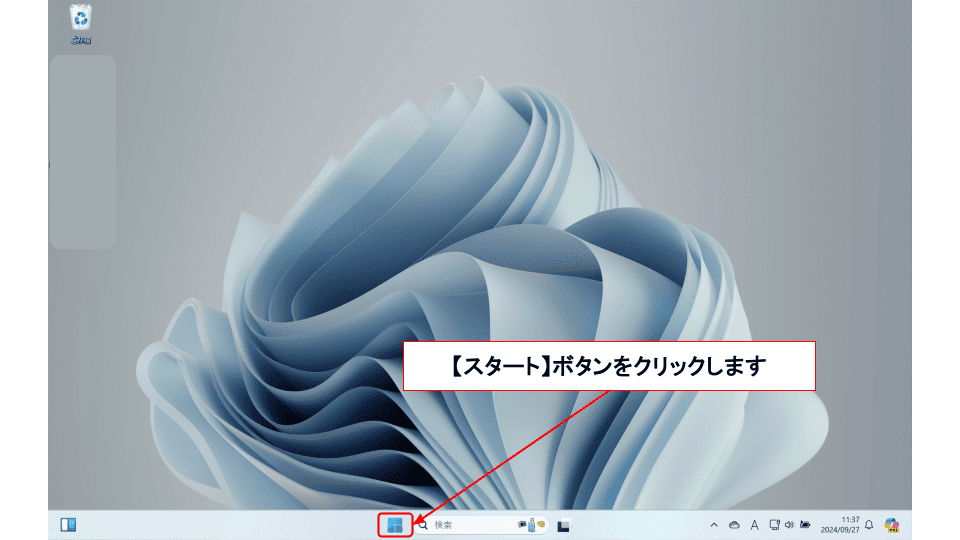Open Task View from the taskbar
The width and height of the screenshot is (960, 540).
[x=564, y=525]
